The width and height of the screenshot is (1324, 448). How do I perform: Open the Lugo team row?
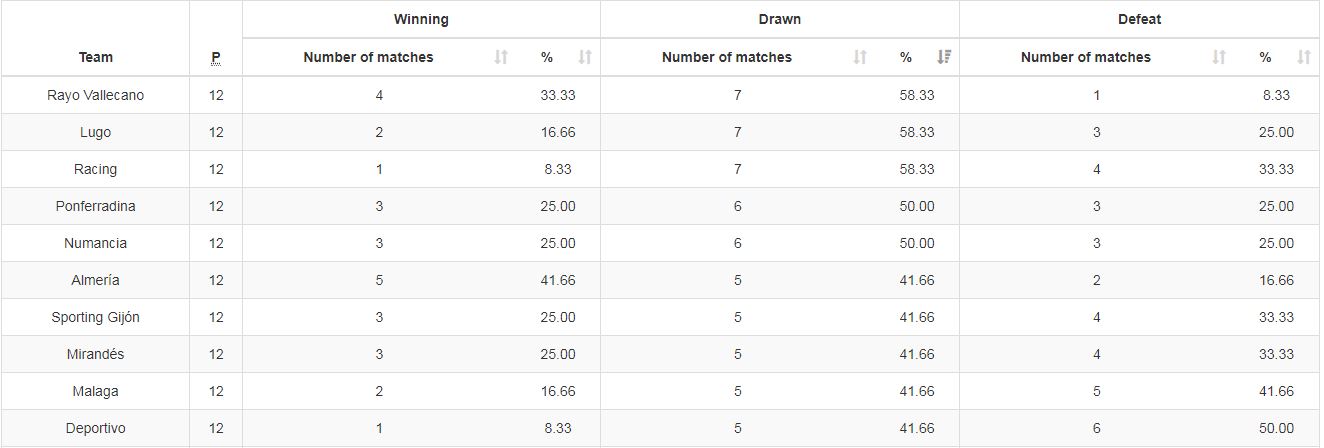660,132
